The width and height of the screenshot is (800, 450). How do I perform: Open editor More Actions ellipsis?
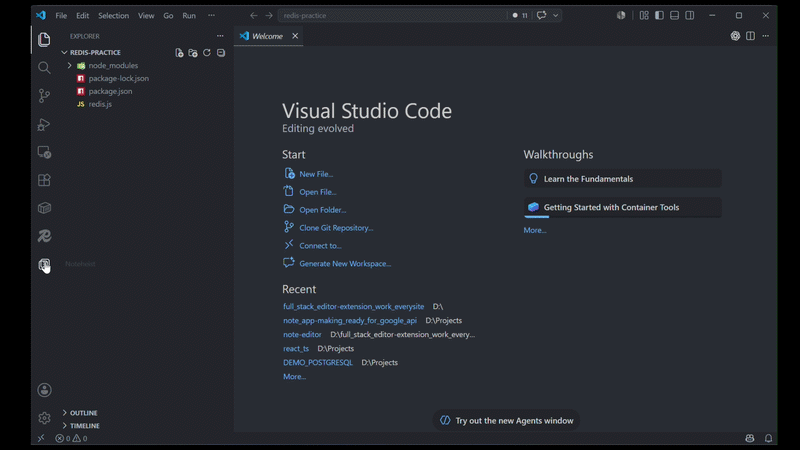click(765, 36)
